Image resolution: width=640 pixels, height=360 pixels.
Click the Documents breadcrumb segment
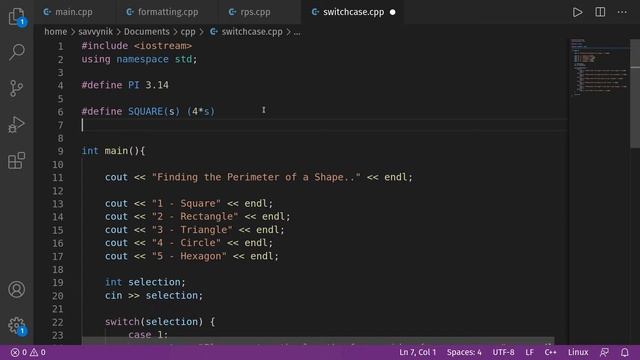point(147,32)
